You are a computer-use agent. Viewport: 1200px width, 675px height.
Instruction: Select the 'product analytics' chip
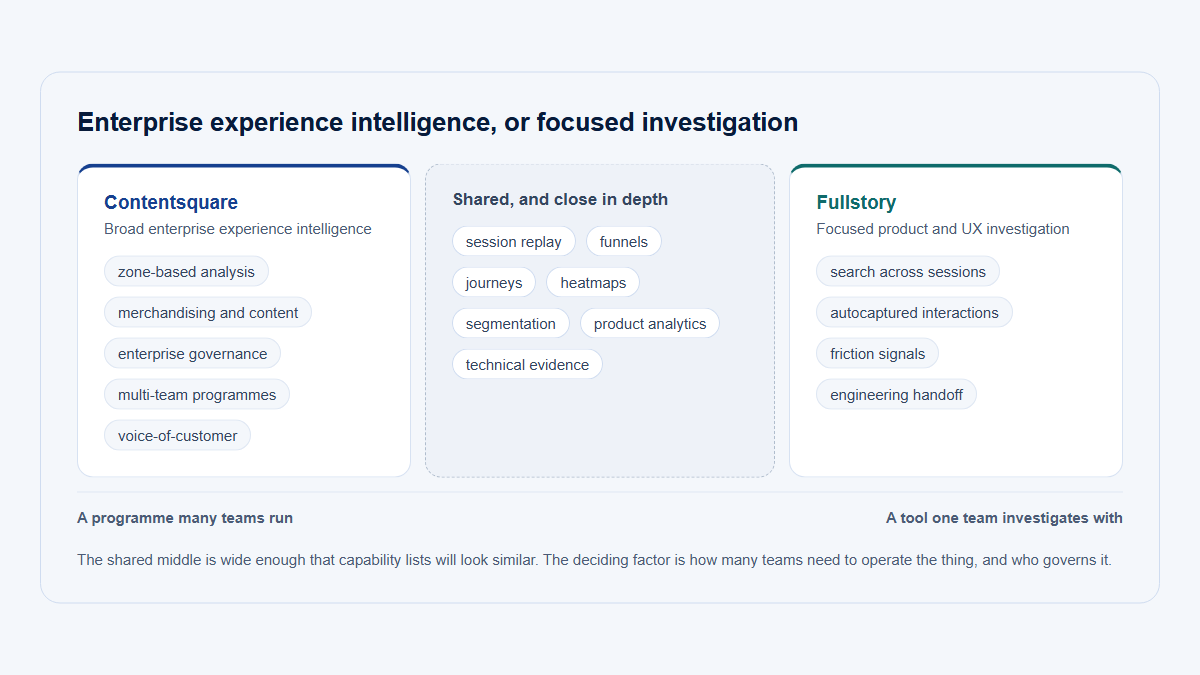point(650,324)
